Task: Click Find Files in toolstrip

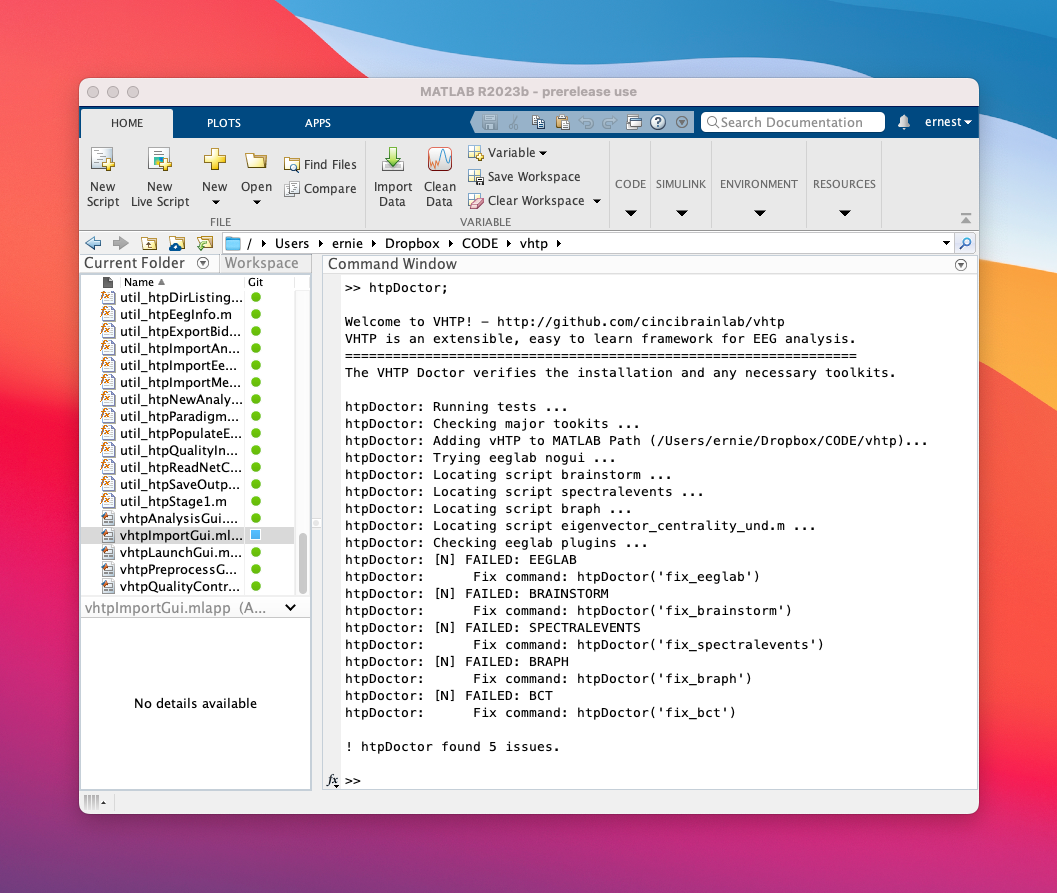Action: coord(320,165)
